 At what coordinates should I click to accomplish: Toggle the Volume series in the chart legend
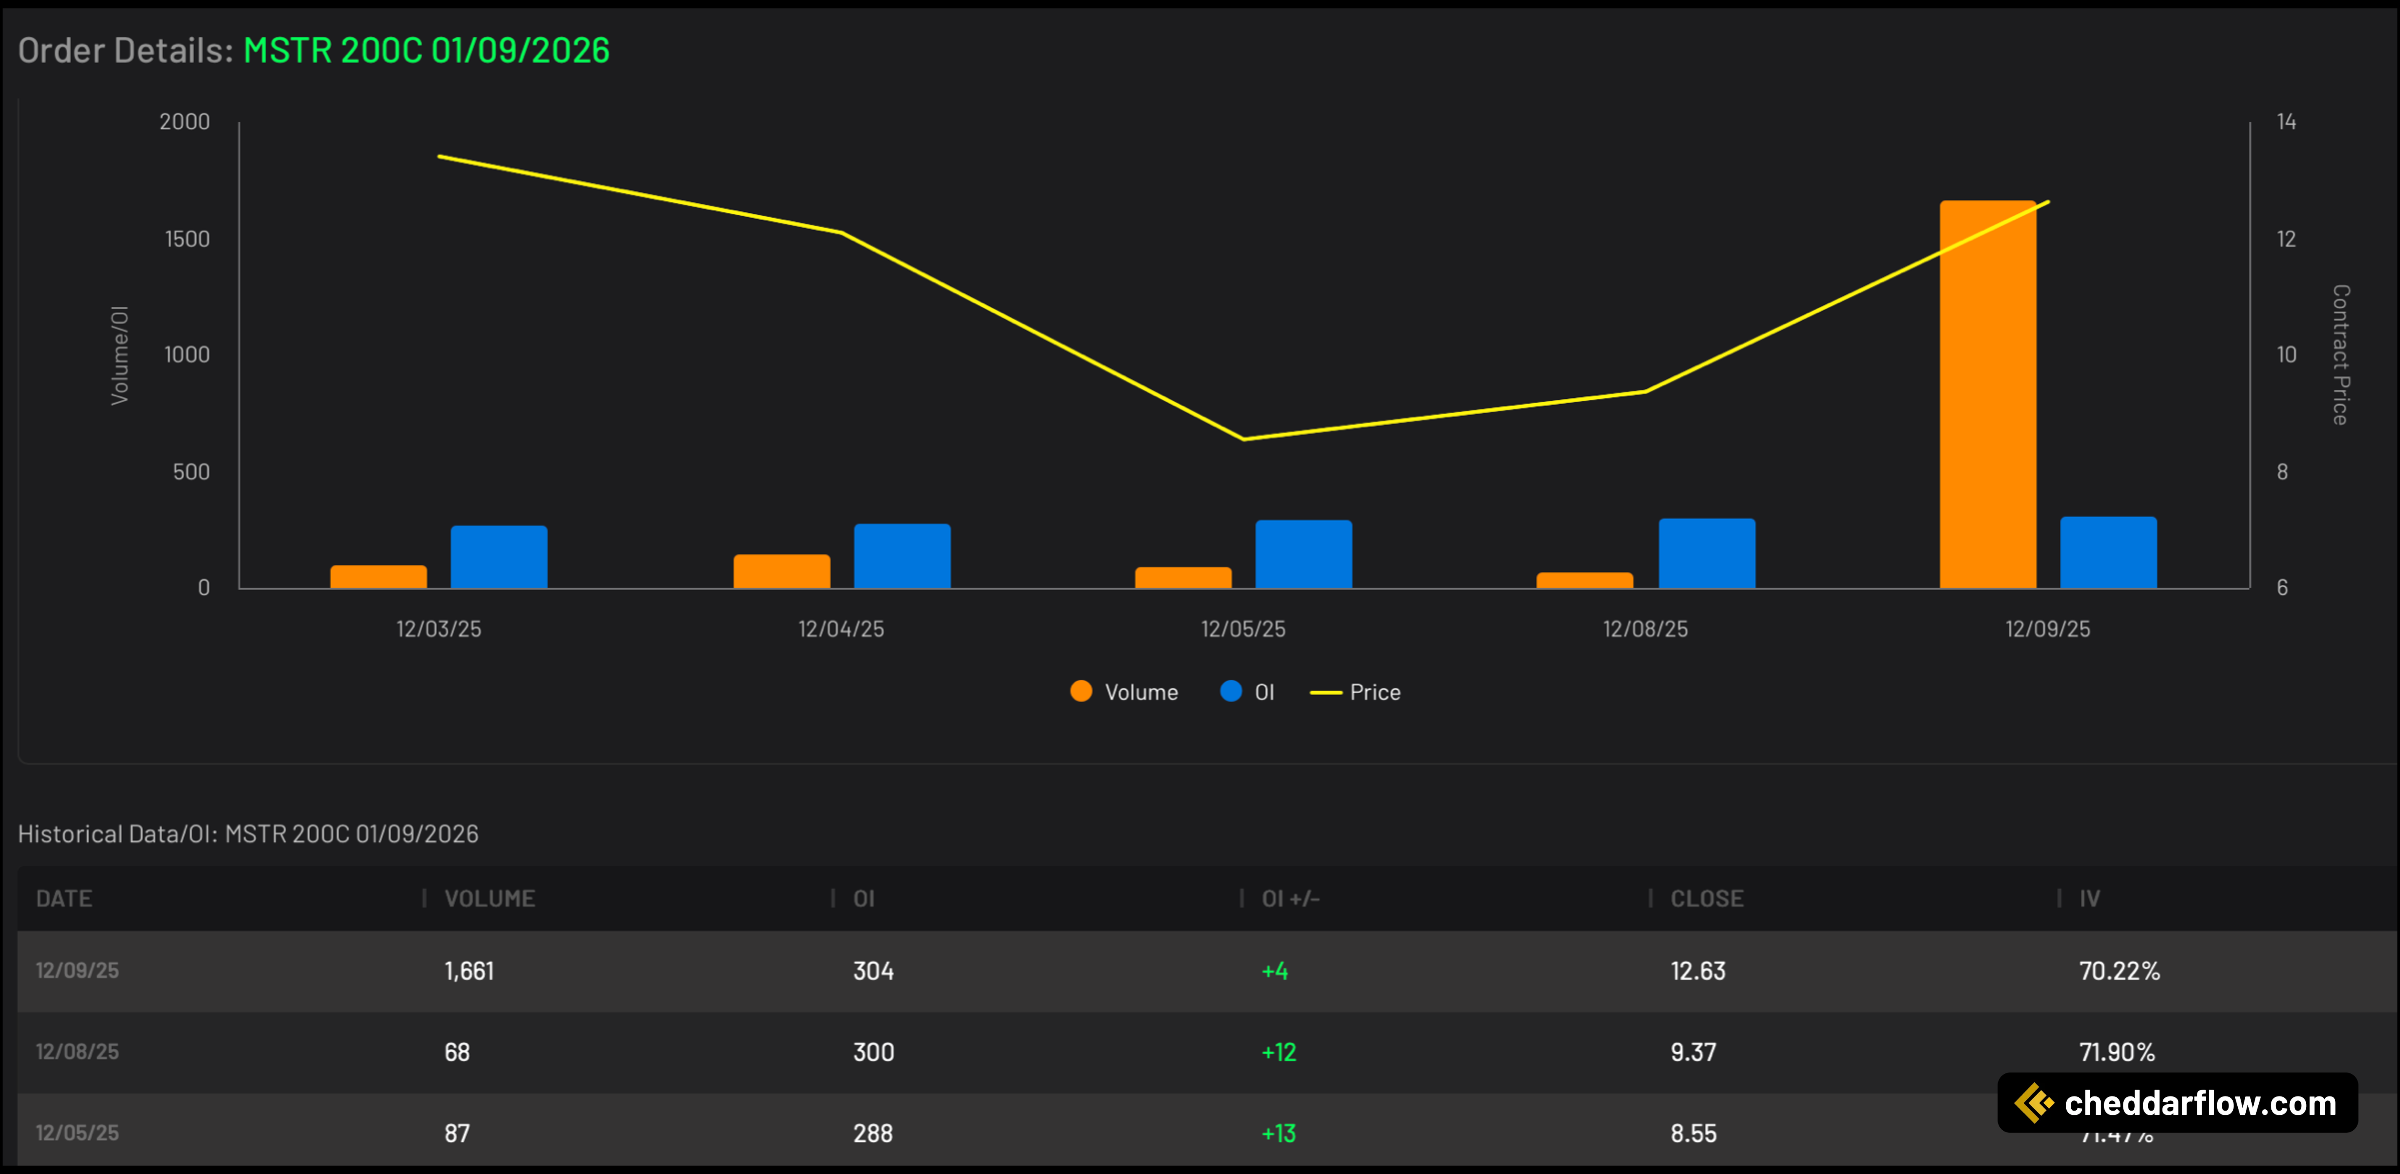1124,692
